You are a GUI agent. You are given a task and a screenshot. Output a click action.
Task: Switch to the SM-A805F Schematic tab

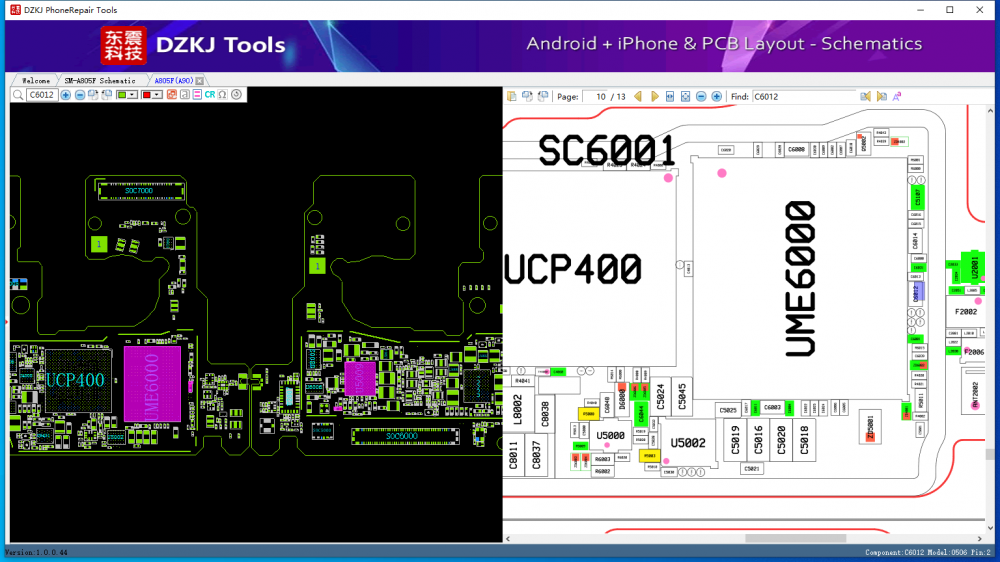tap(100, 81)
